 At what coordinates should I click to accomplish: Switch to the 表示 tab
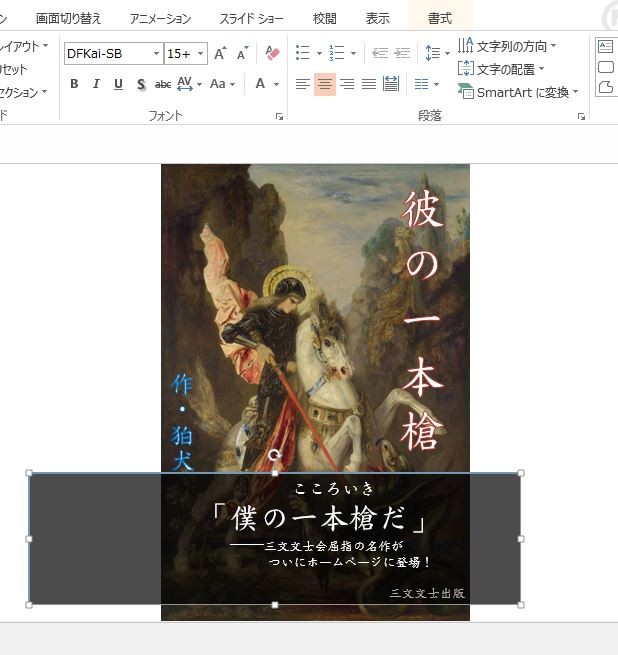click(378, 18)
